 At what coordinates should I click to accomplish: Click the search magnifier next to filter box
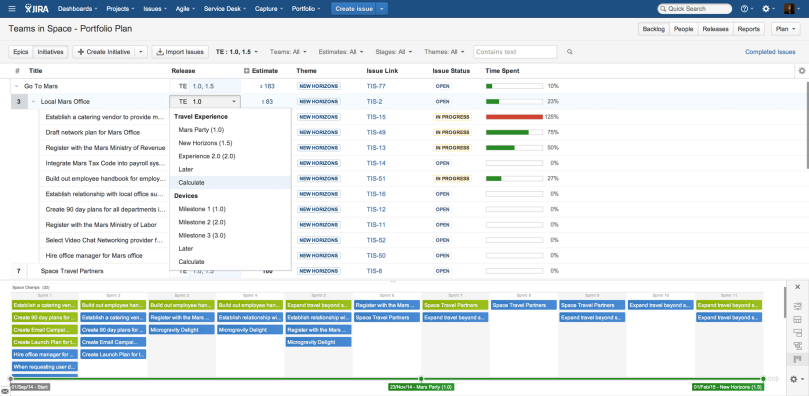point(570,52)
